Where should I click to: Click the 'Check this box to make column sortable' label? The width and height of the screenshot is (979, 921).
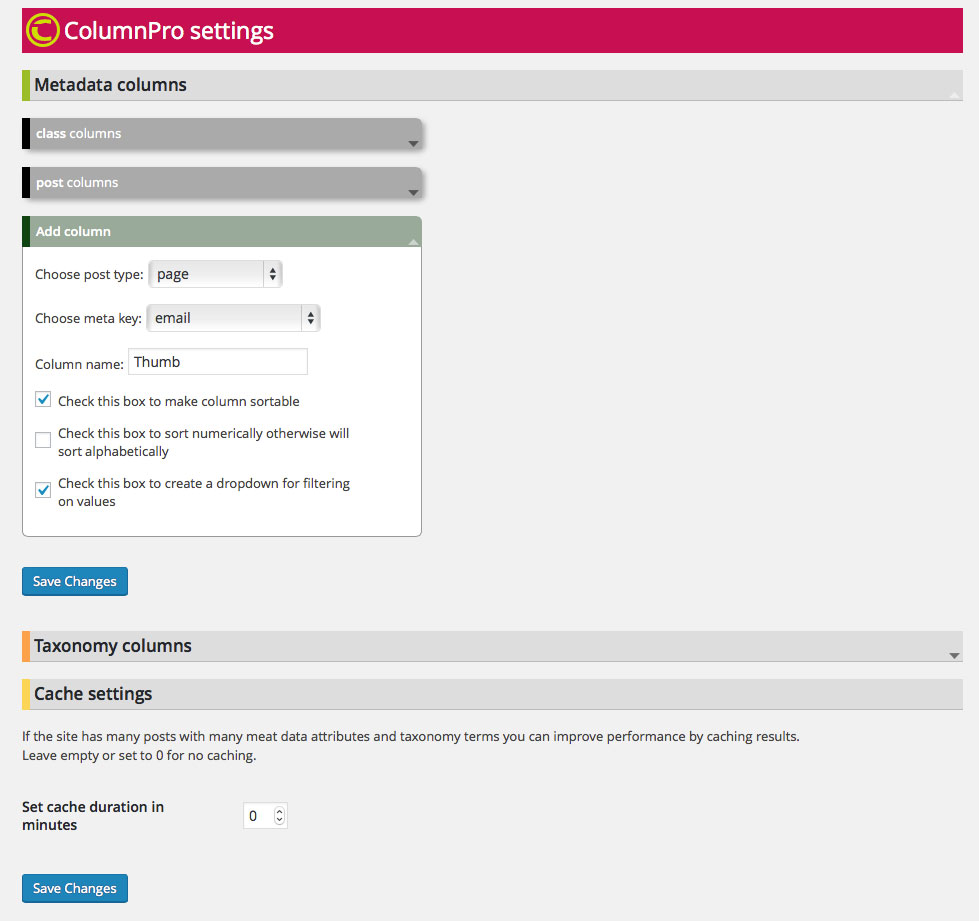[179, 401]
